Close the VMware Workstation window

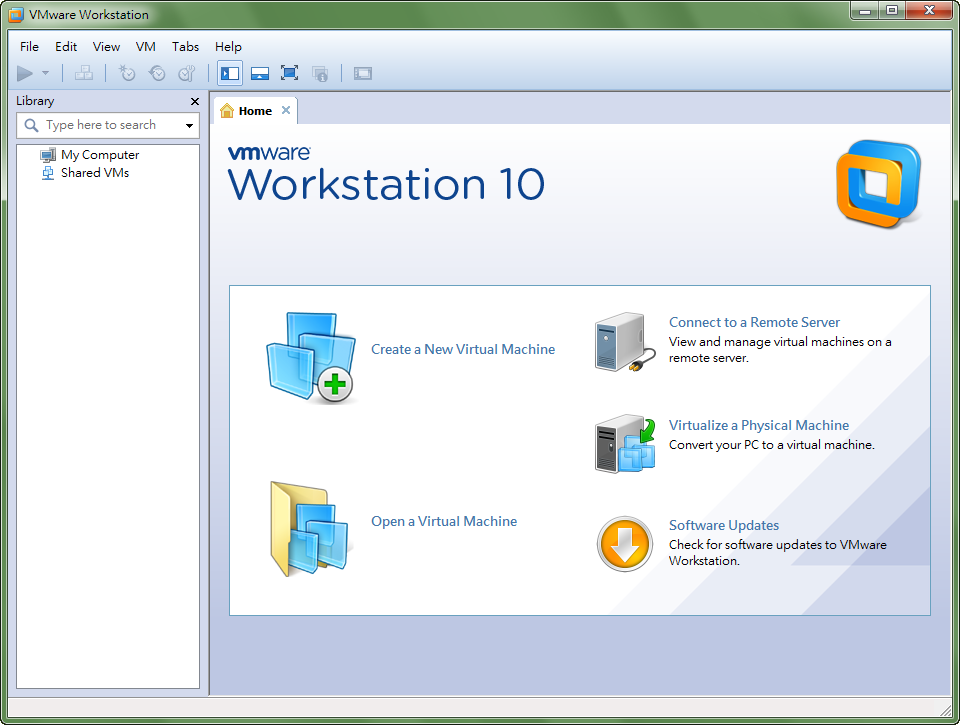click(x=929, y=10)
